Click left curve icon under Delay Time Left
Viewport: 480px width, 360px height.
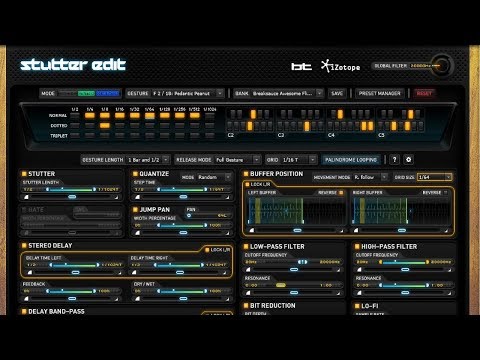(29, 272)
